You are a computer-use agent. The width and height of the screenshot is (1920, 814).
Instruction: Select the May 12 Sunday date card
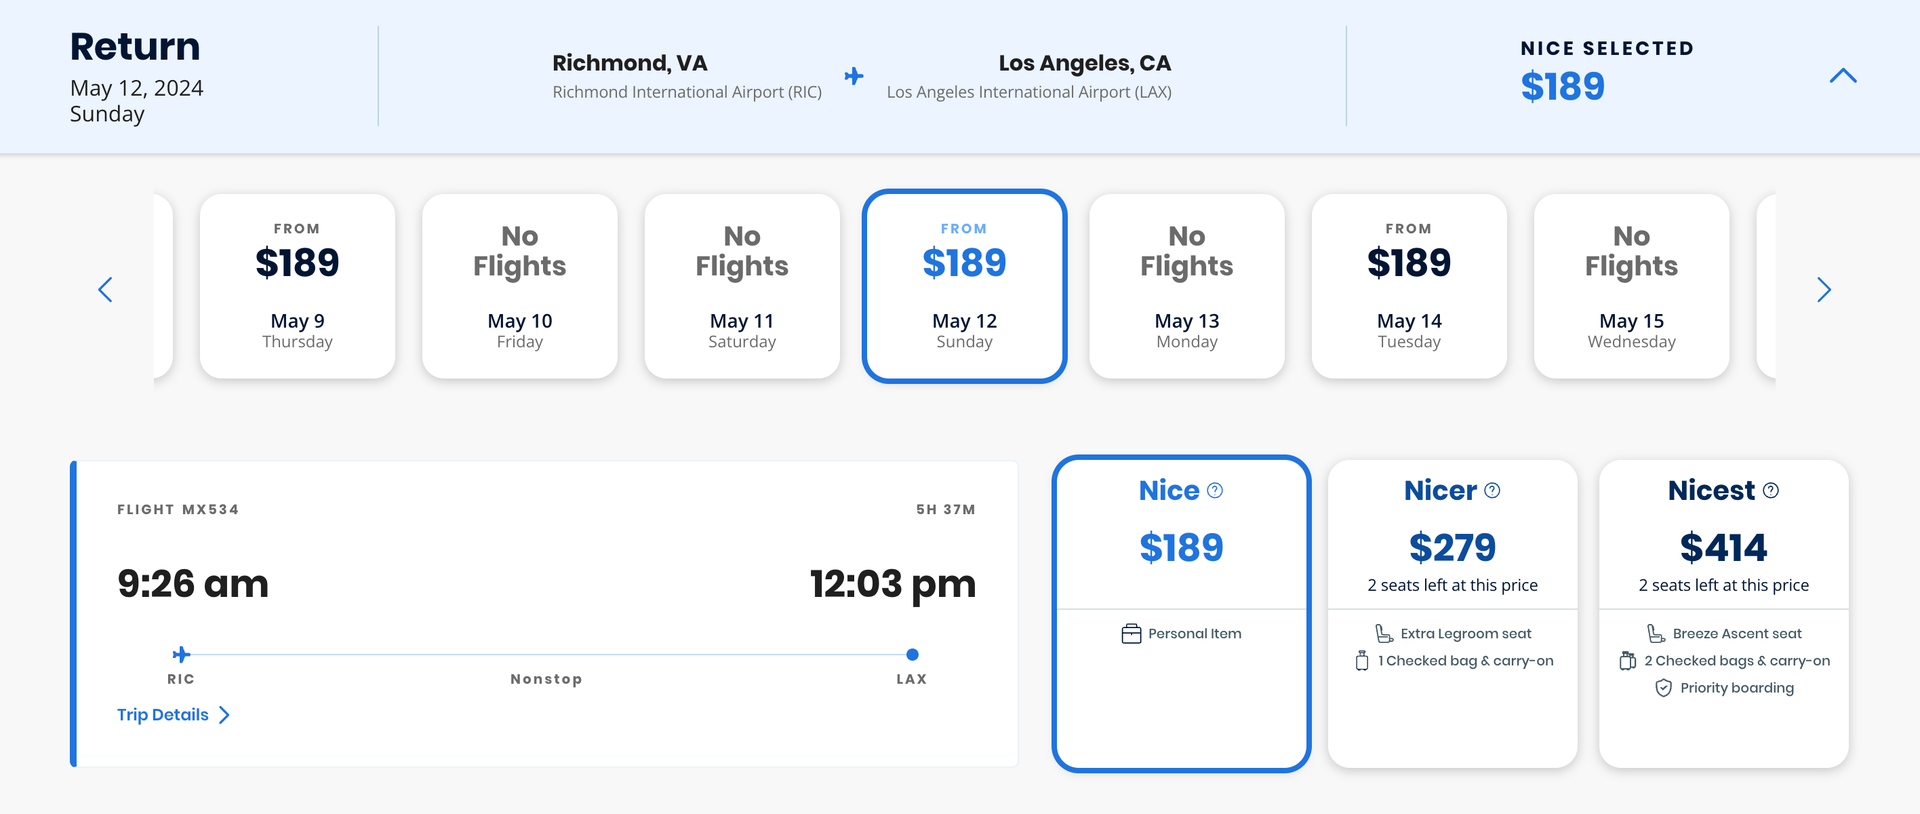(x=965, y=286)
